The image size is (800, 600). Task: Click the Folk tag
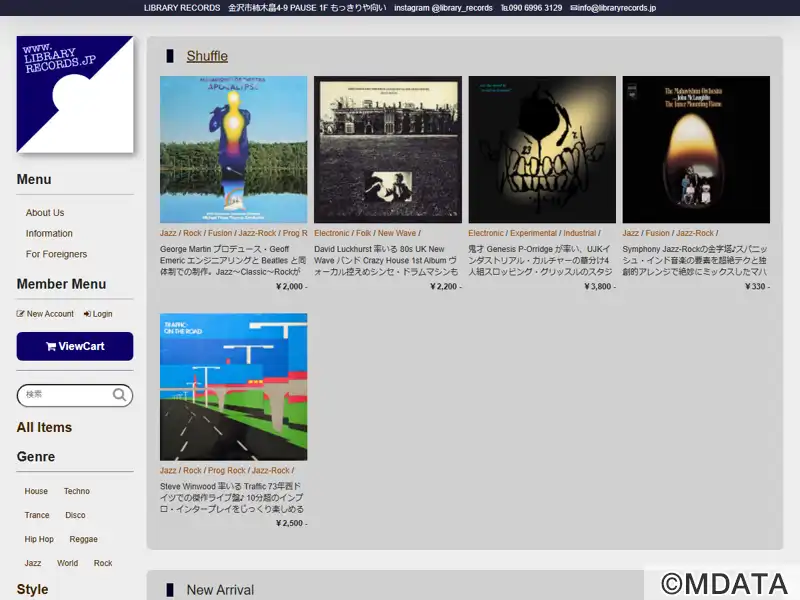363,233
